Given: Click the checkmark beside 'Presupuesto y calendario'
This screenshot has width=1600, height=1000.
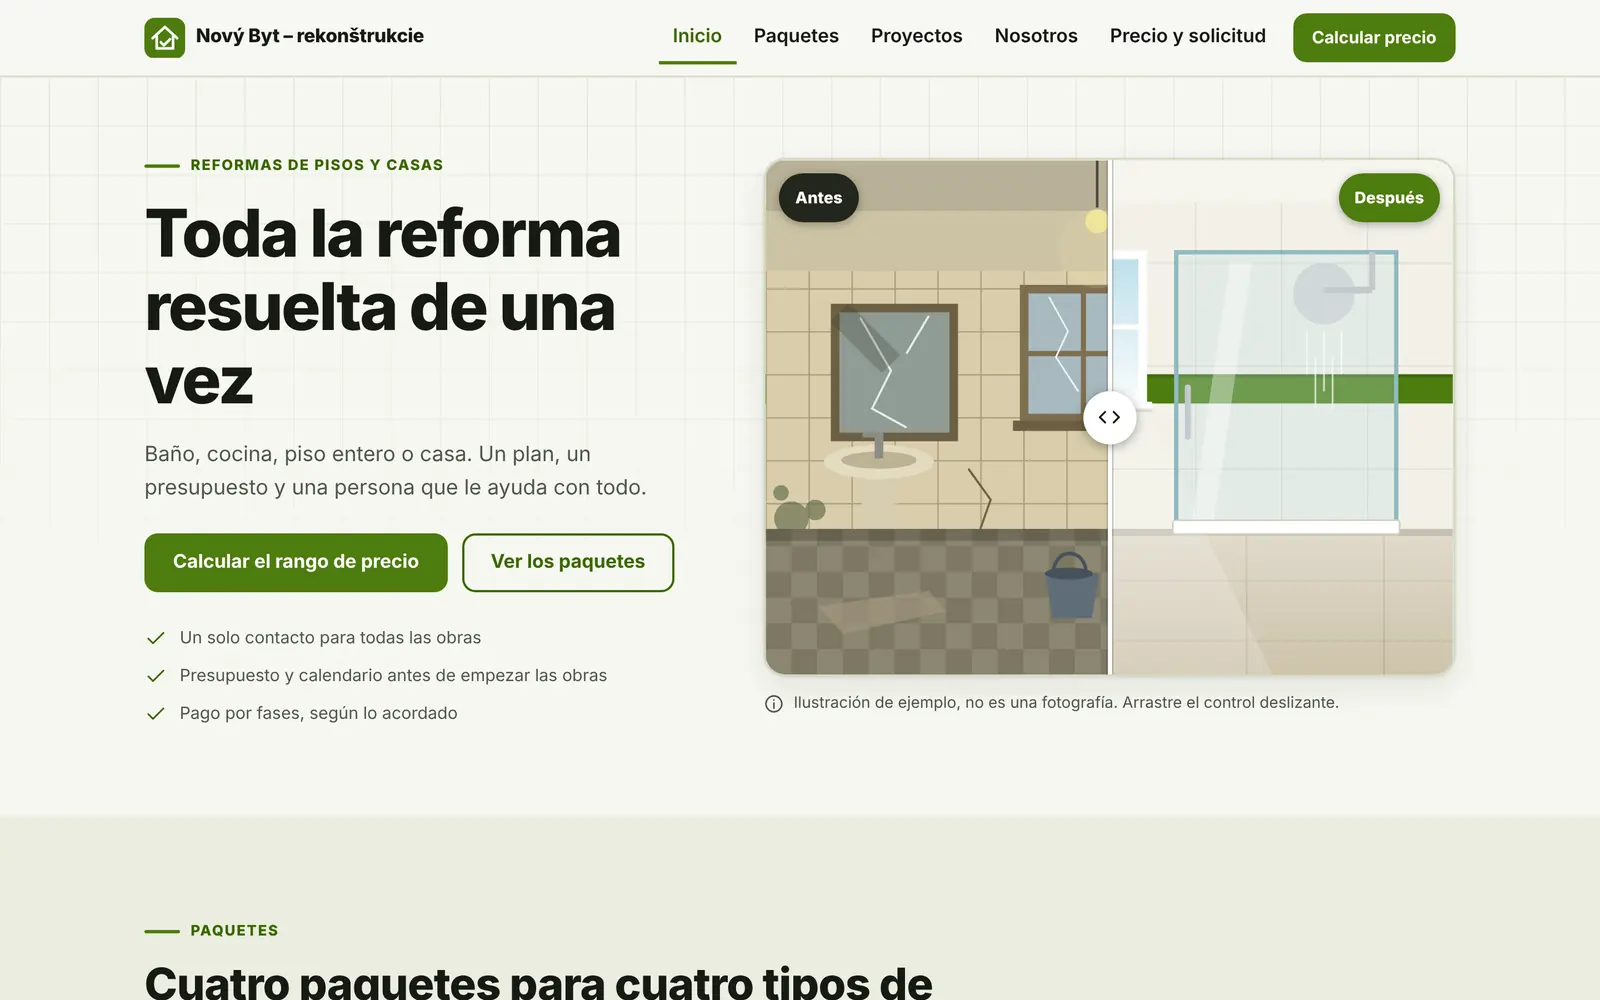Looking at the screenshot, I should 155,676.
